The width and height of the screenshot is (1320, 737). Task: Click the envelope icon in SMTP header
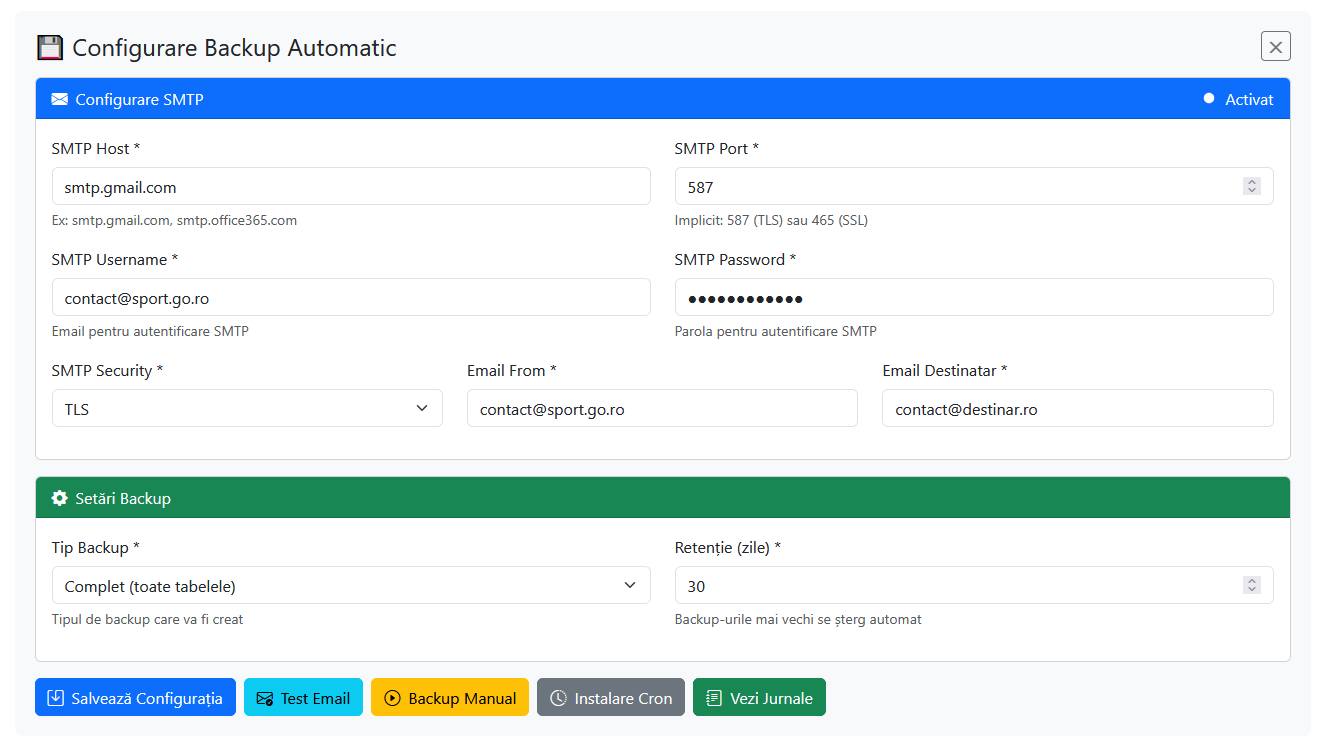[x=60, y=99]
